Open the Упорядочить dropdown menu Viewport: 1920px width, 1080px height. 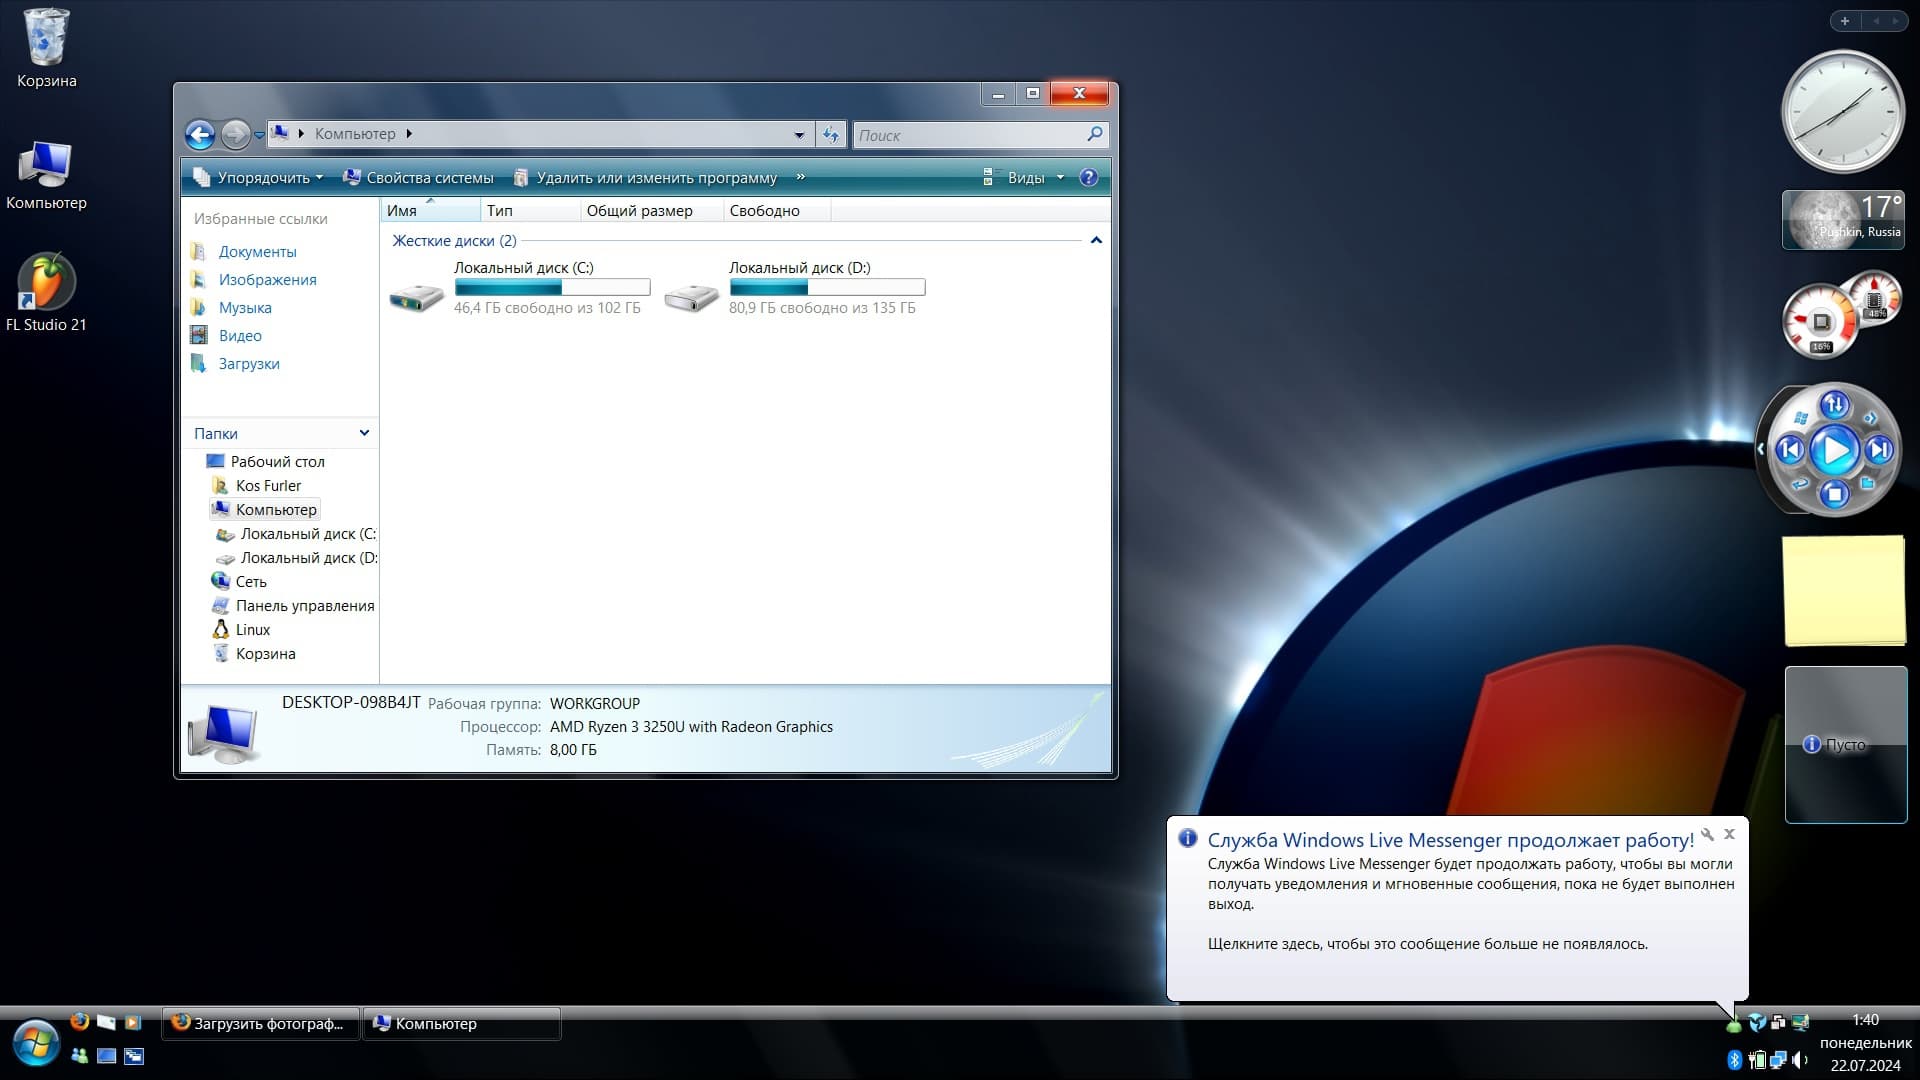tap(259, 178)
